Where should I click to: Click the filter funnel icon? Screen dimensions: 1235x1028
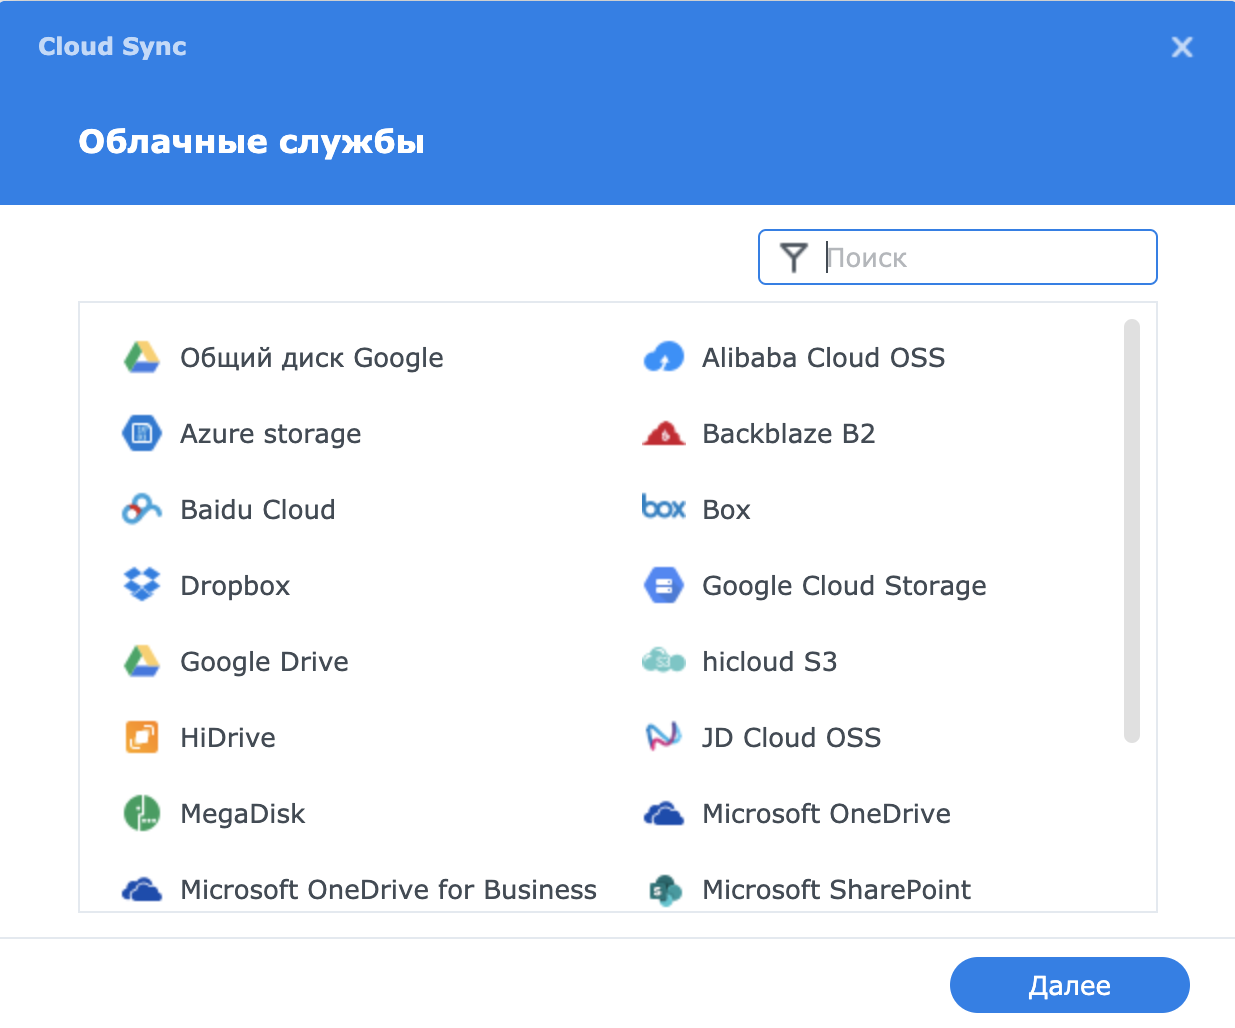(x=793, y=258)
